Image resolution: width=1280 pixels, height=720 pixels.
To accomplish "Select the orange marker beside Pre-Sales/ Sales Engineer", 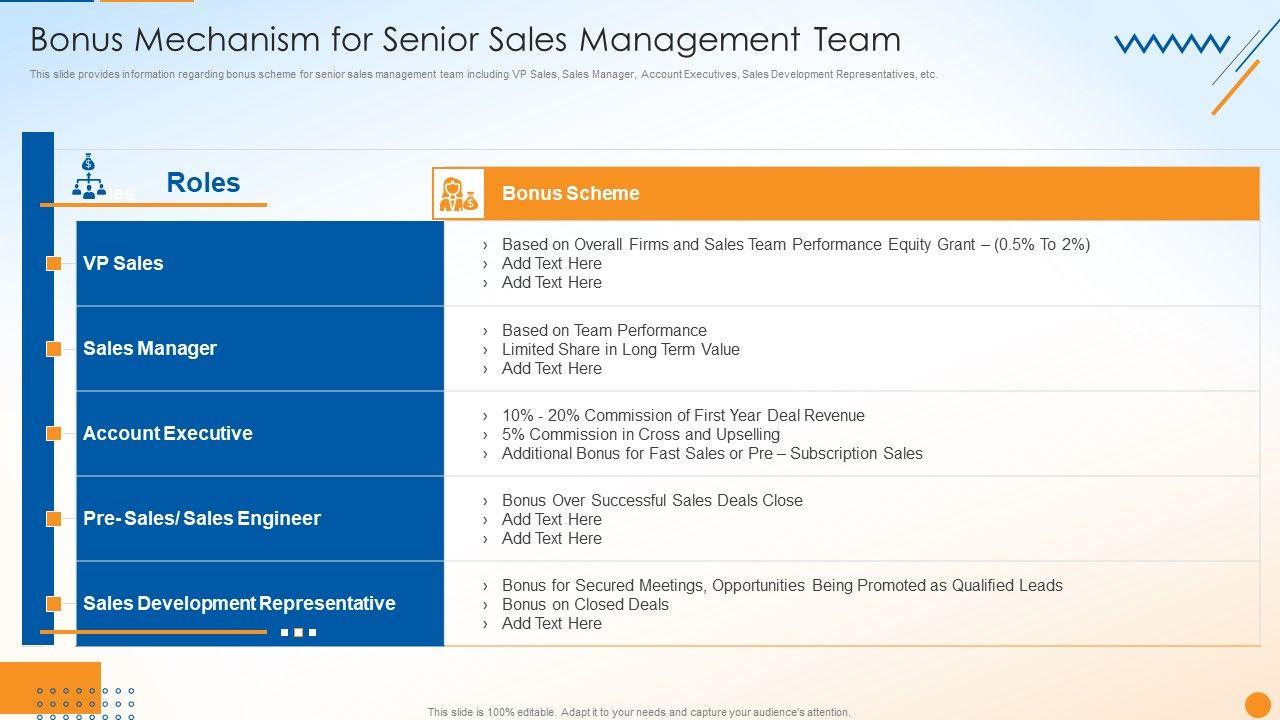I will tap(54, 519).
